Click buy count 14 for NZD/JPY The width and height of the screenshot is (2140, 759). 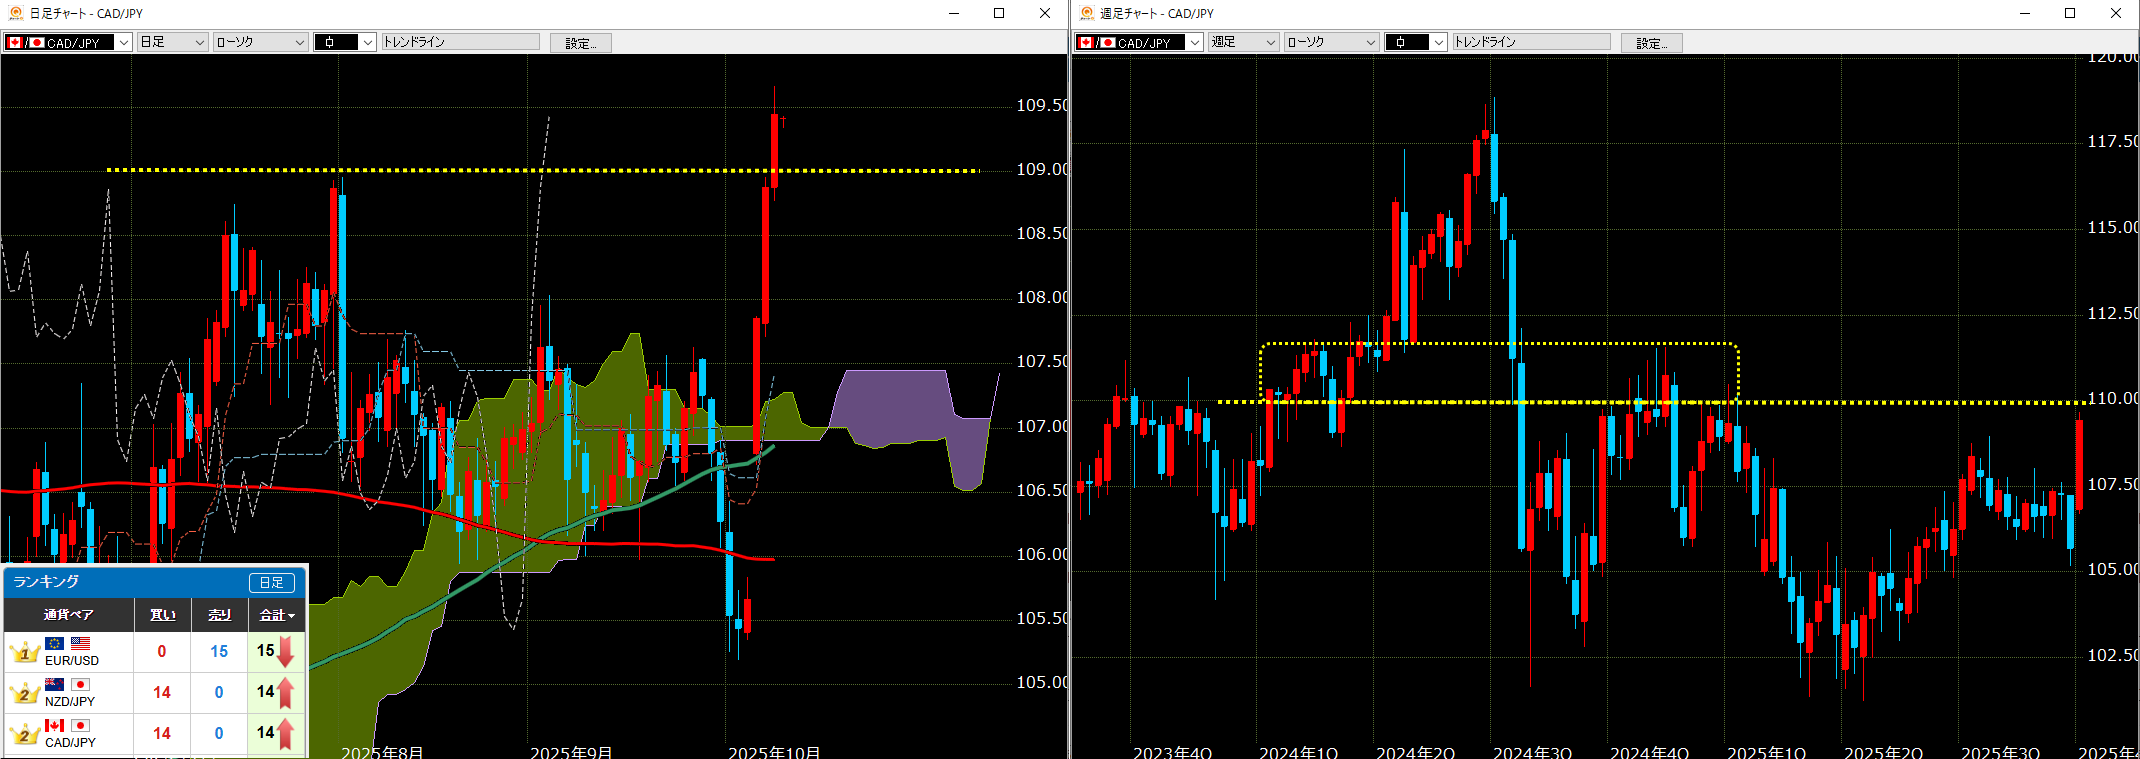pos(162,692)
